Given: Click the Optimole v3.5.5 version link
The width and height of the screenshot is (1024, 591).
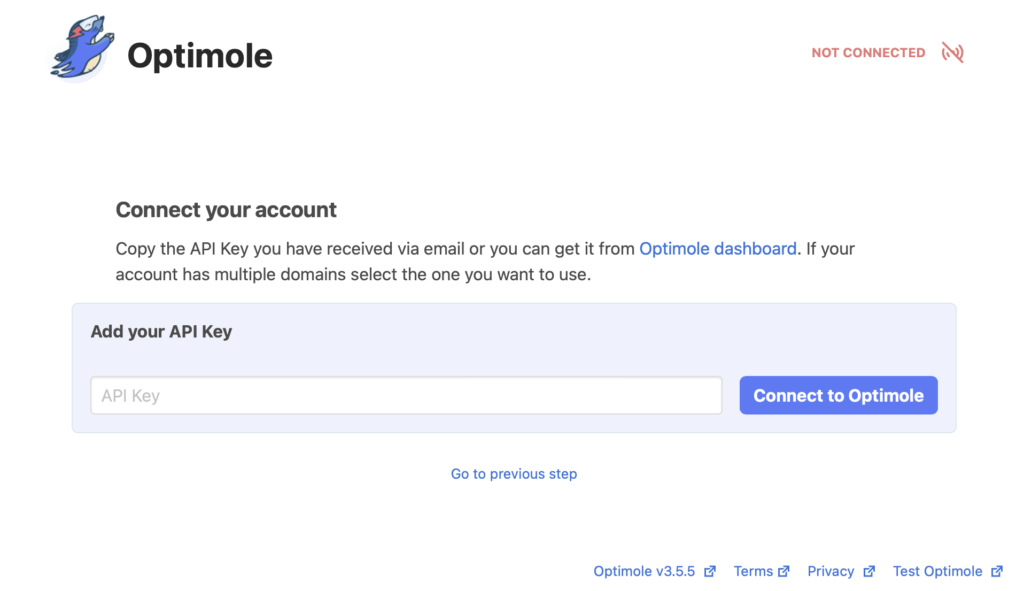Looking at the screenshot, I should tap(644, 571).
